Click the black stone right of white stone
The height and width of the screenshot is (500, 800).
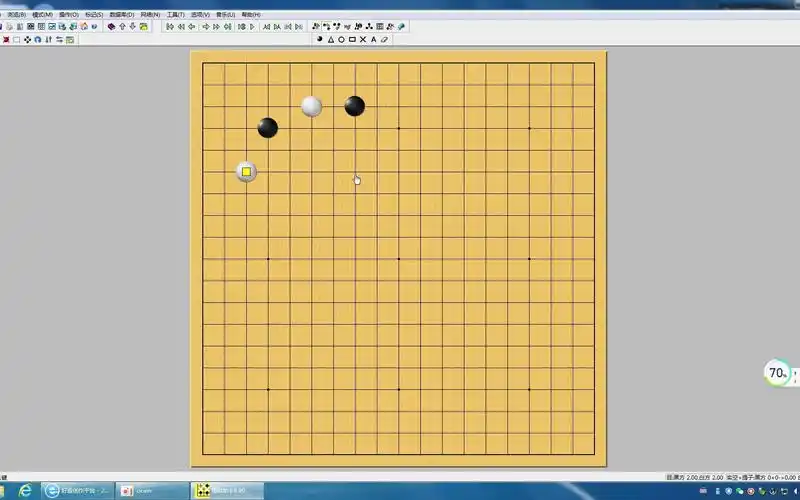pos(355,106)
